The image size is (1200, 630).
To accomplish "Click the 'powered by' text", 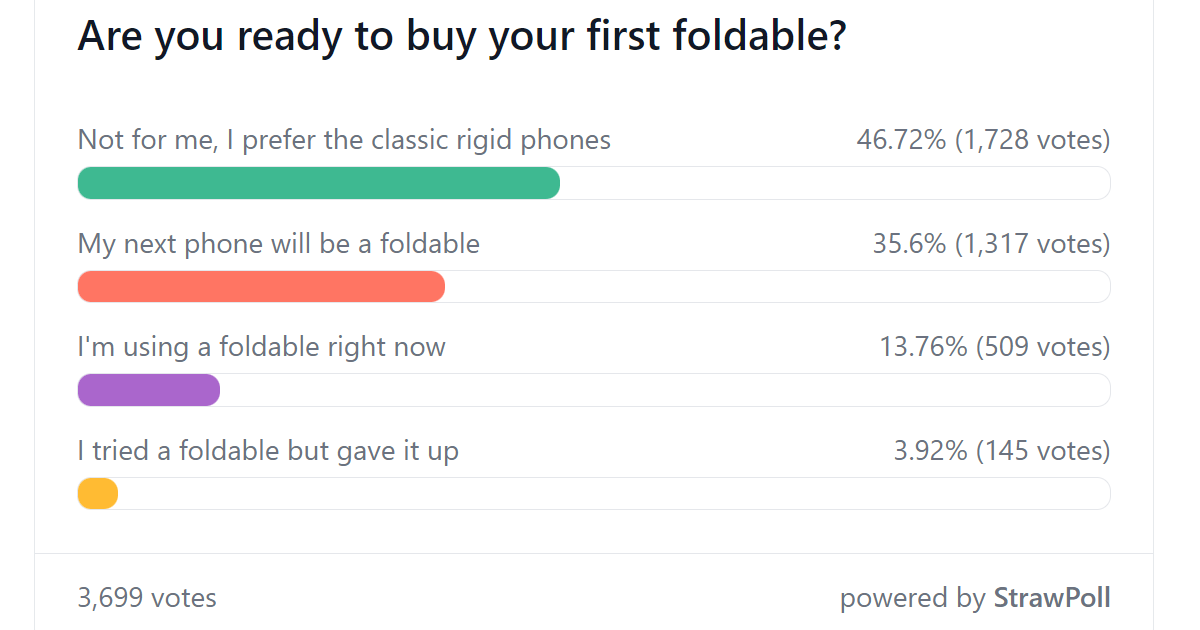I will [x=913, y=599].
